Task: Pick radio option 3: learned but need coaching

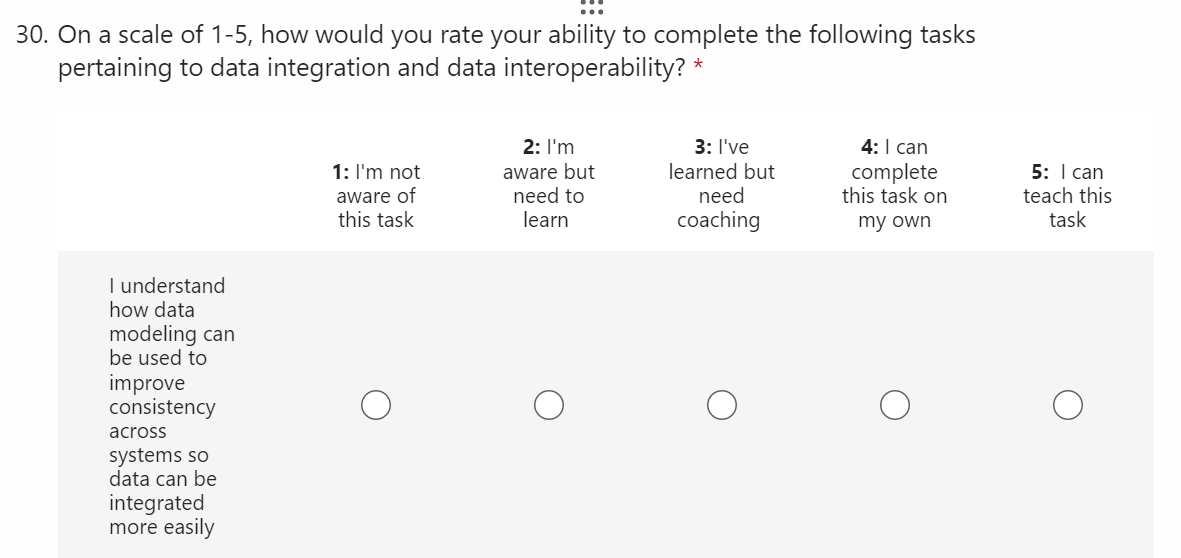Action: (721, 405)
